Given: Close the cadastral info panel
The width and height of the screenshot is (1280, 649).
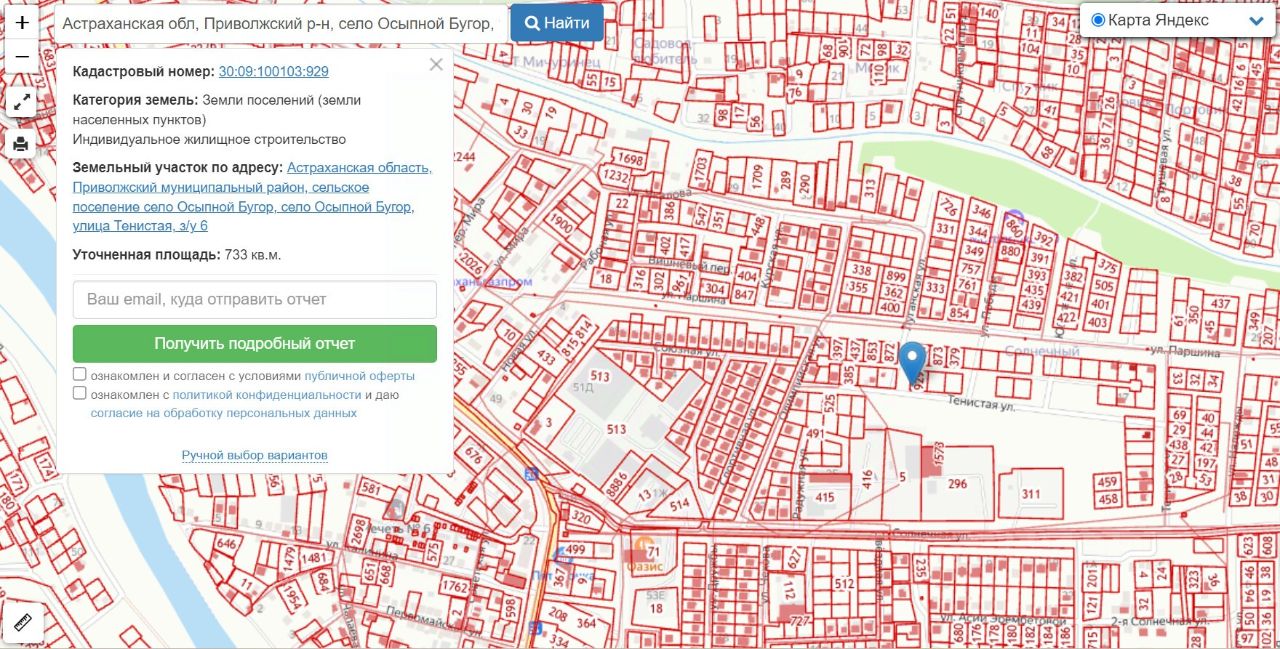Looking at the screenshot, I should pyautogui.click(x=435, y=65).
